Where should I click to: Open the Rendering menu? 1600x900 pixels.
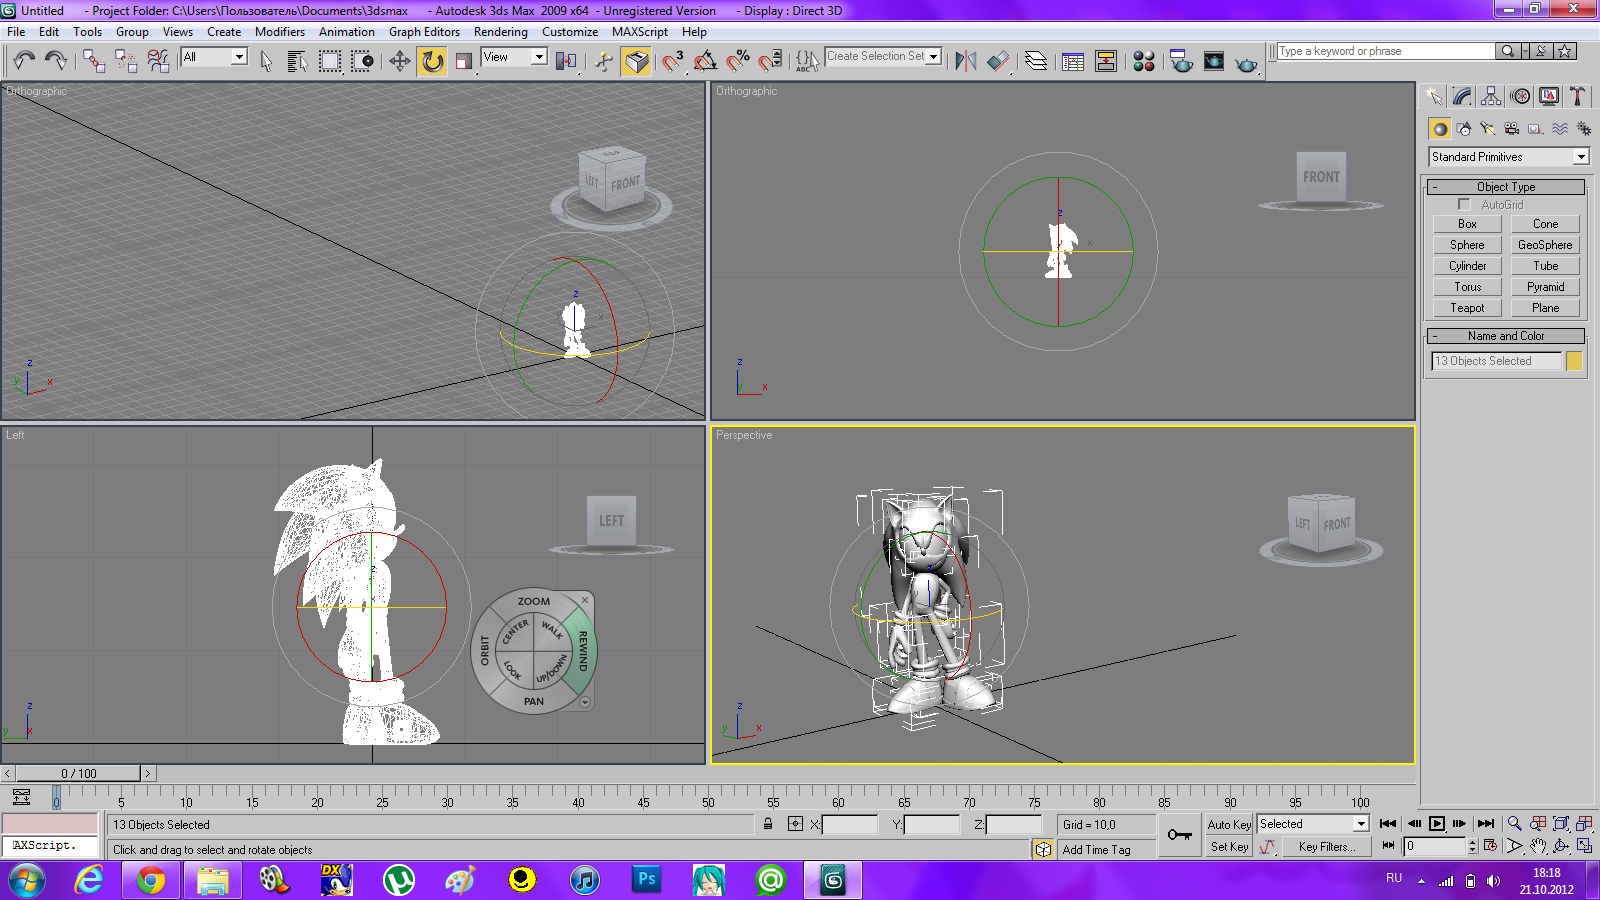(501, 32)
